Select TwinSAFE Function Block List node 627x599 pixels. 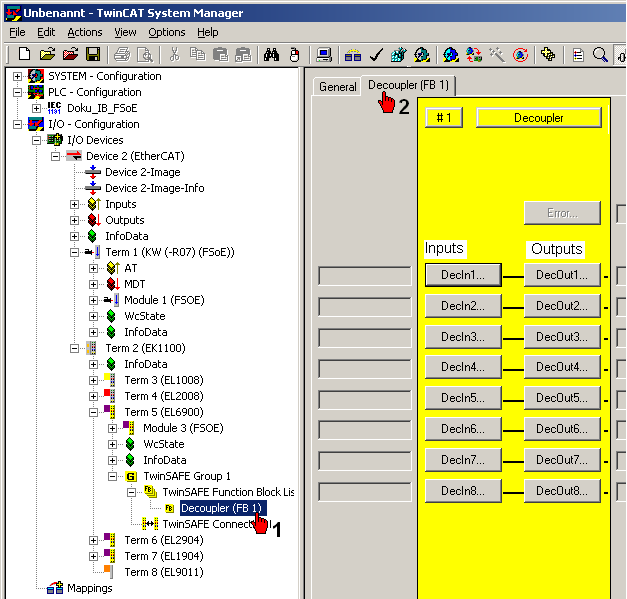pos(228,492)
